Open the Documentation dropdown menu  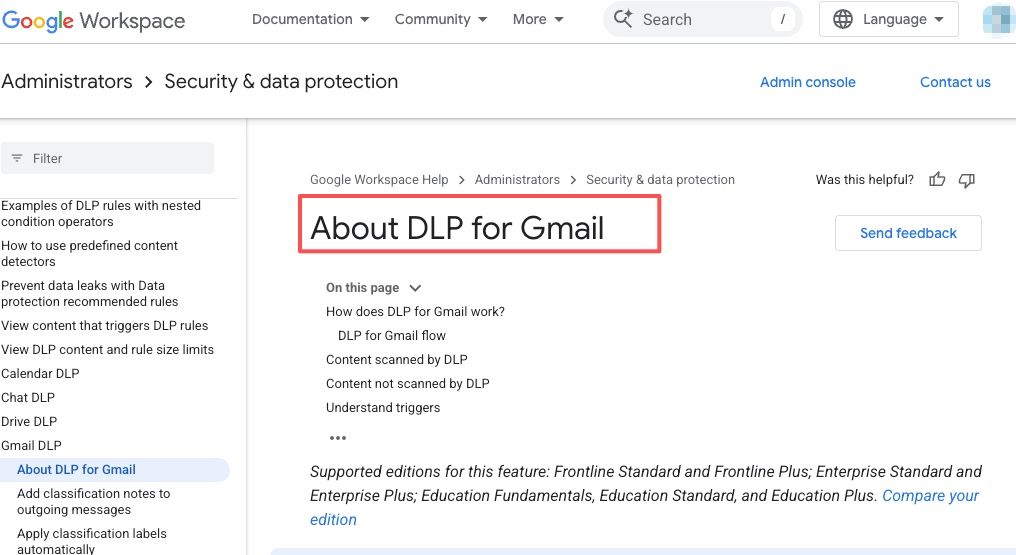click(310, 19)
